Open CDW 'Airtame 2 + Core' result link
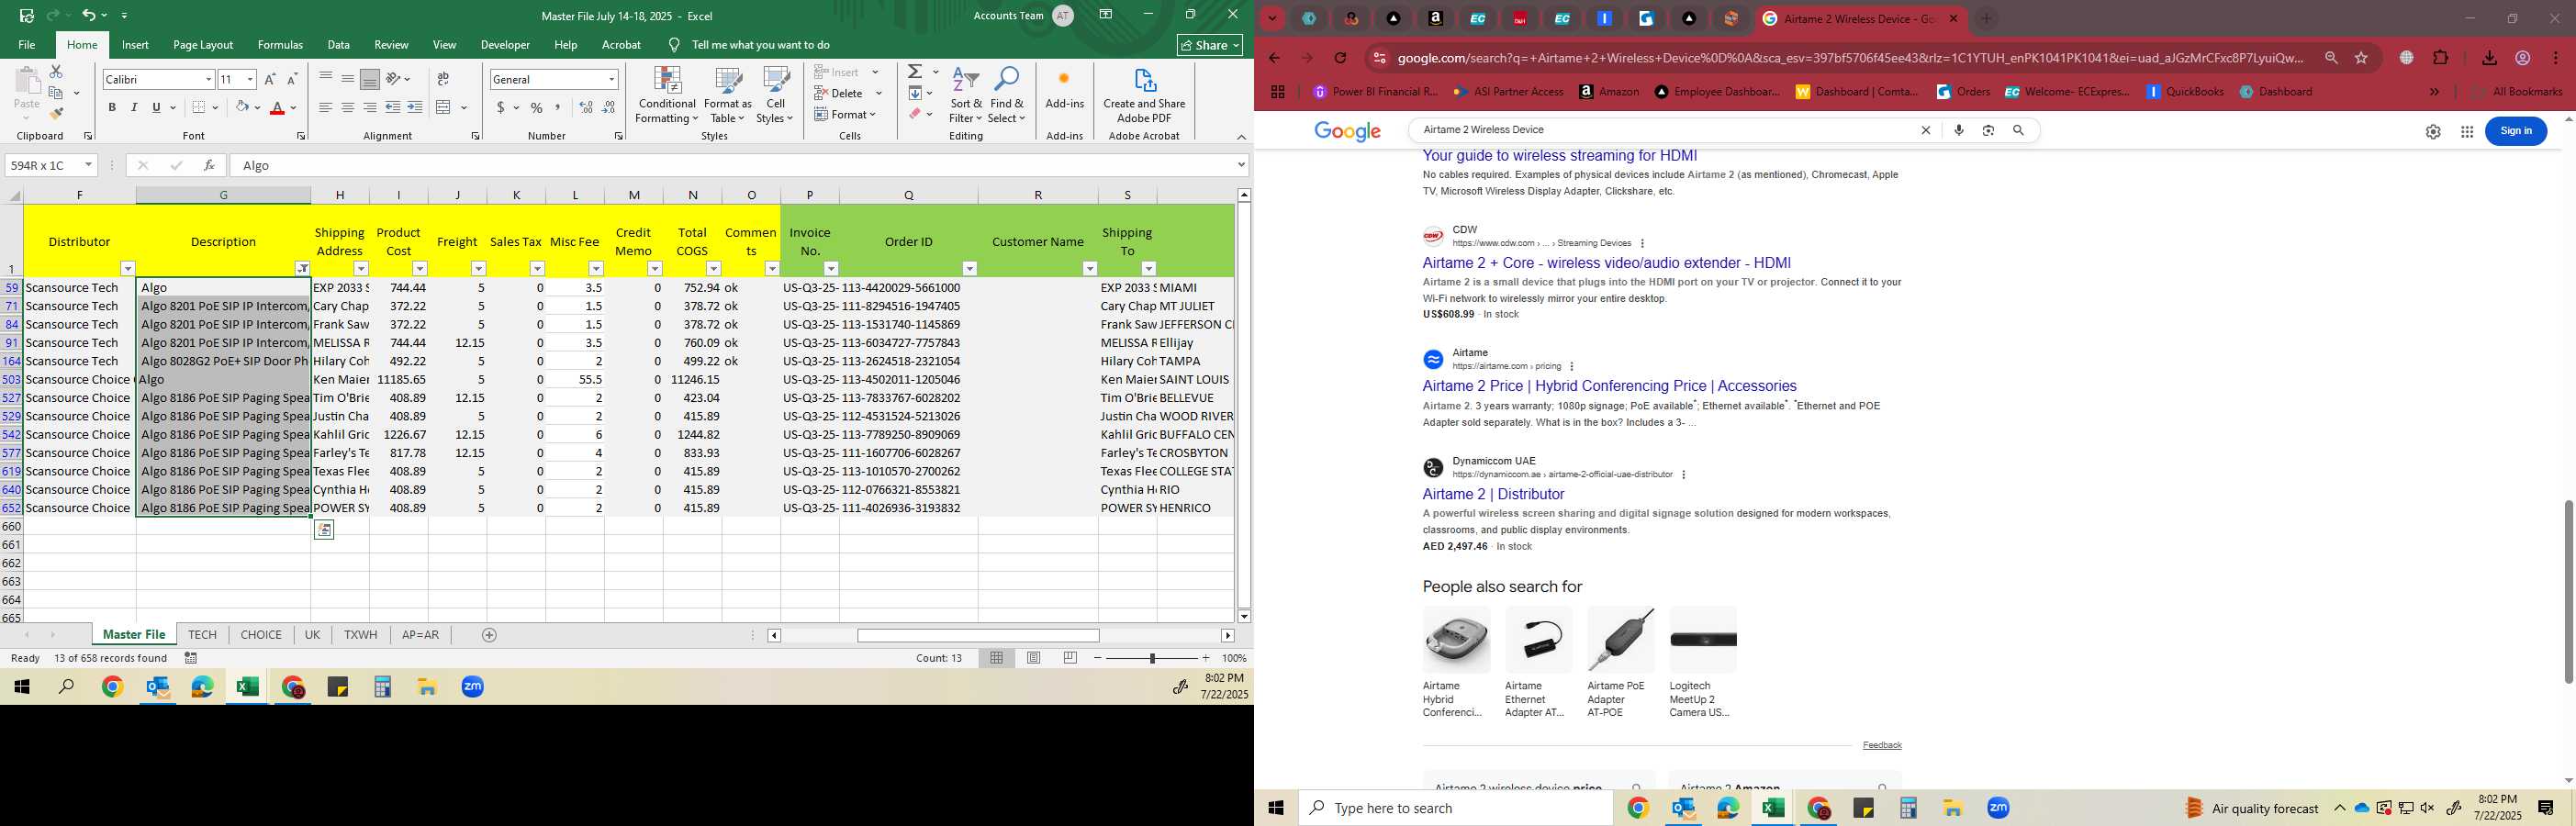2576x826 pixels. click(x=1606, y=263)
